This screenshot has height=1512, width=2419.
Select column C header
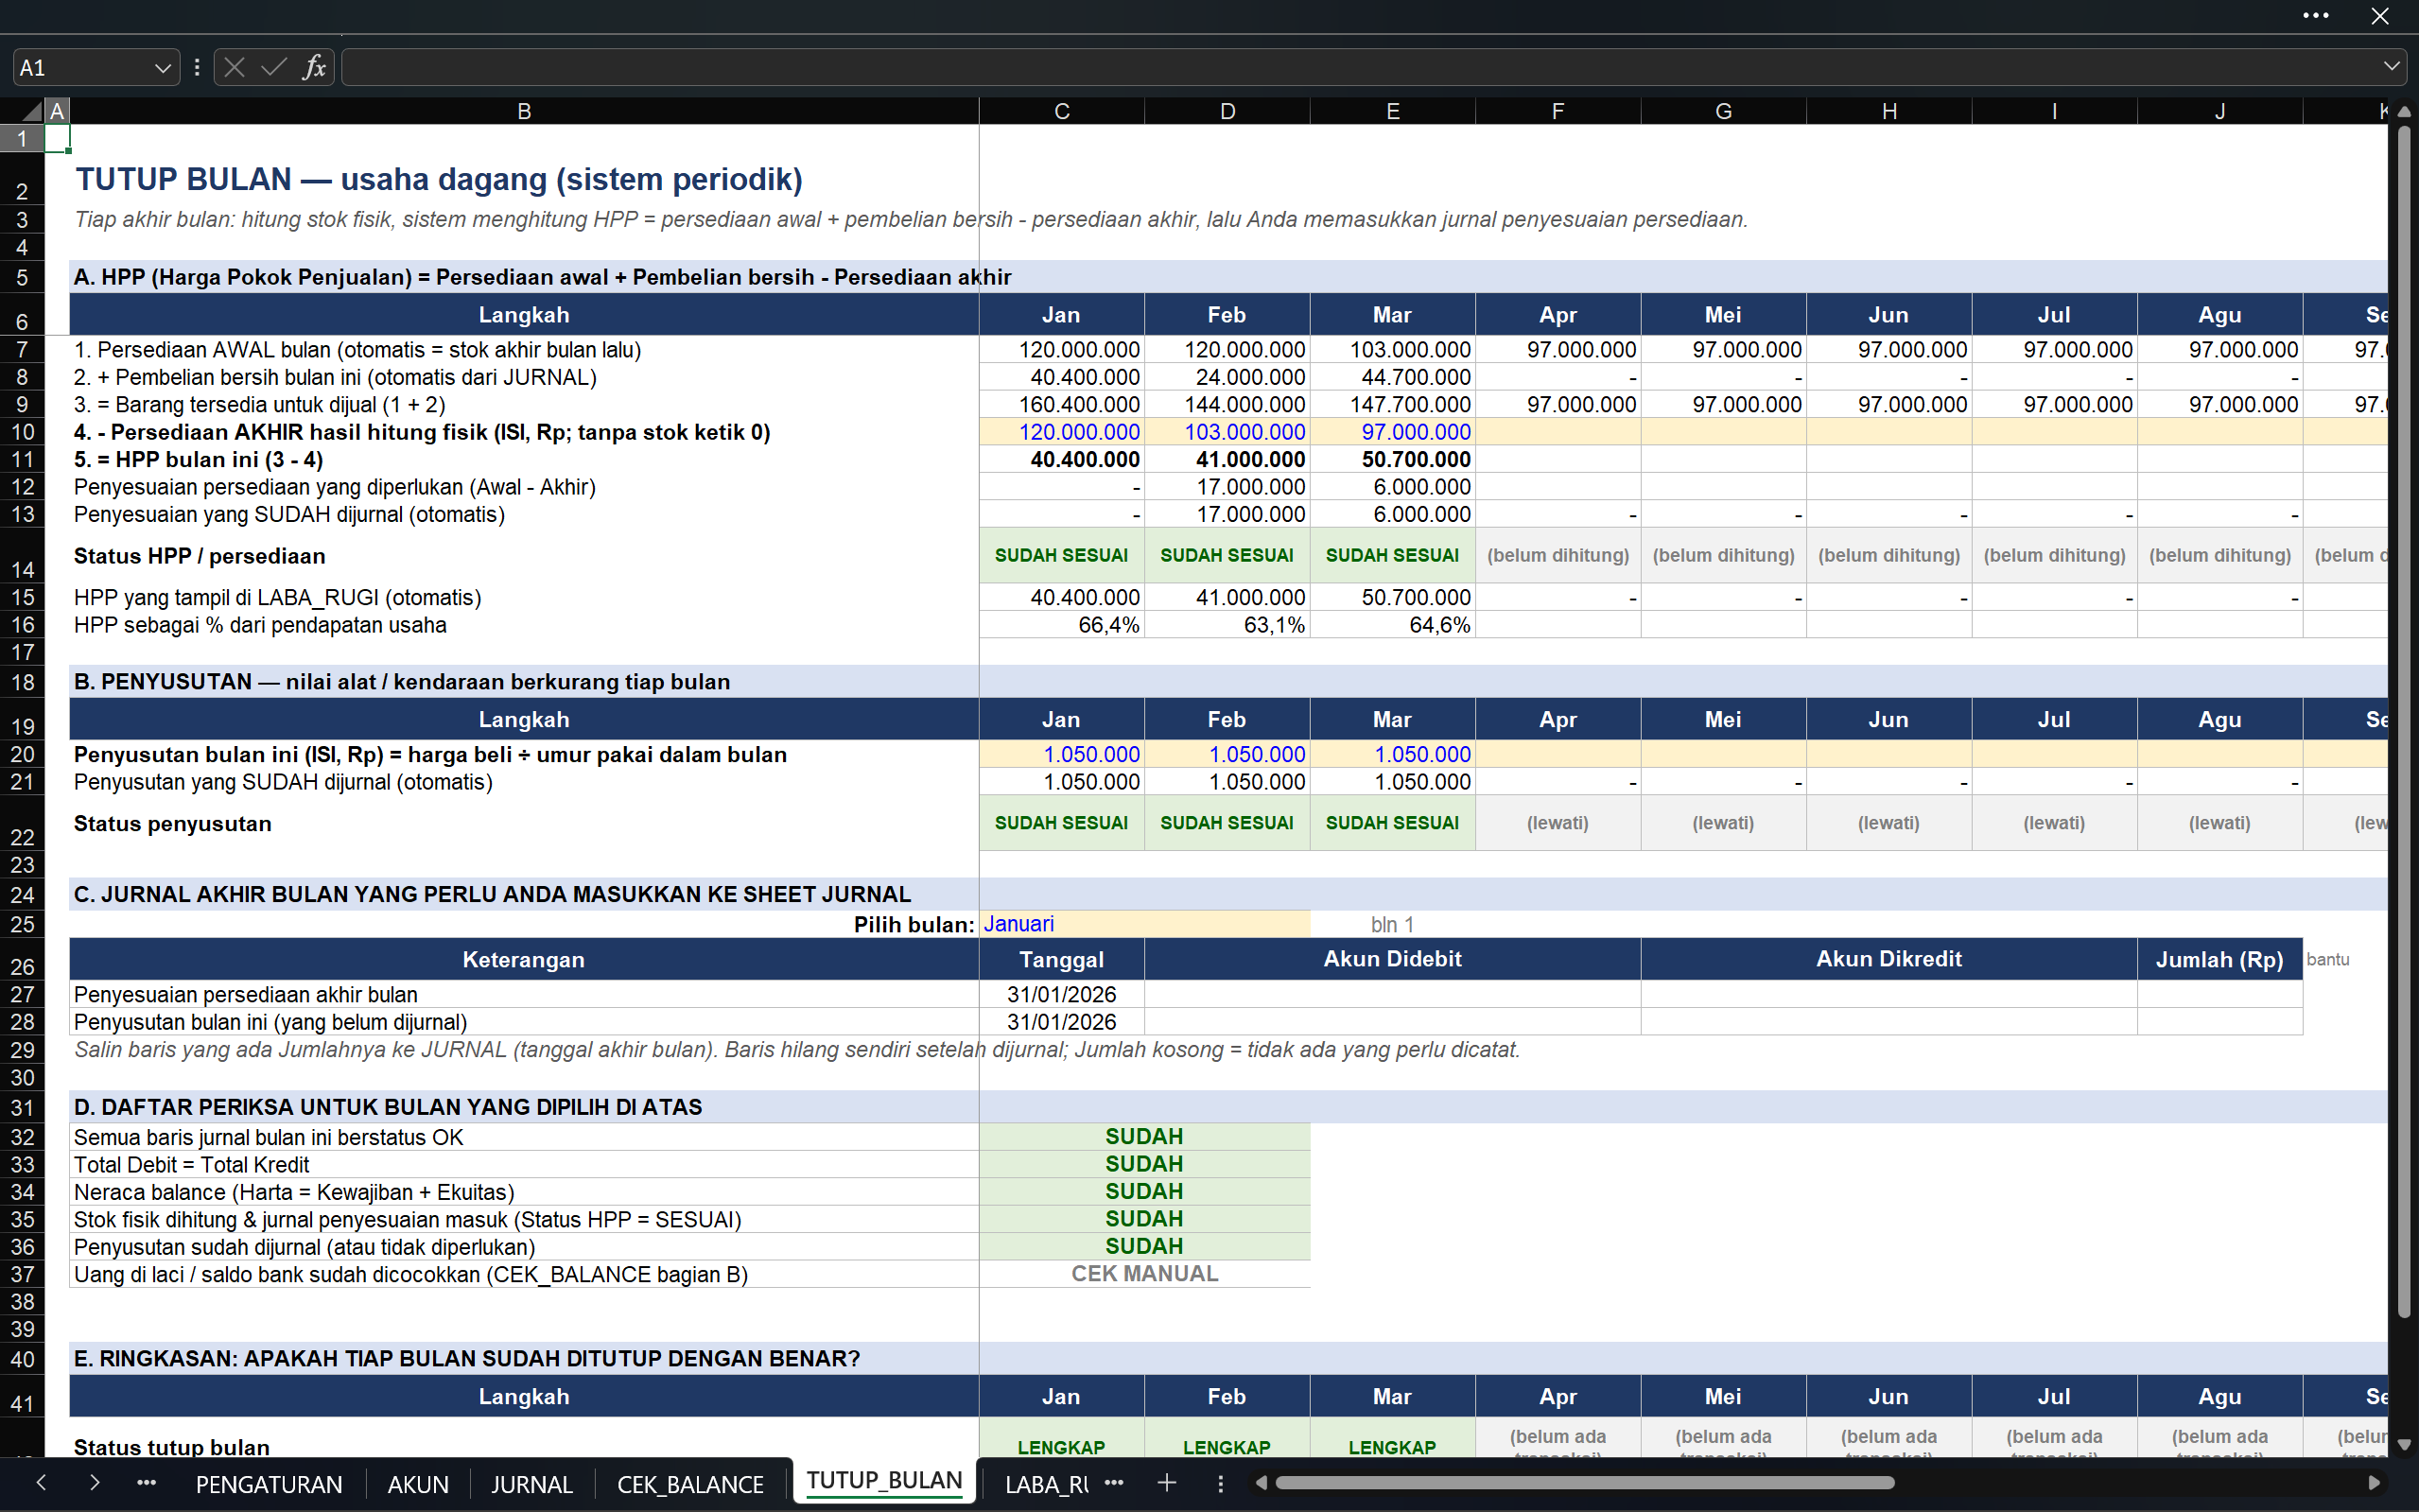[x=1061, y=111]
